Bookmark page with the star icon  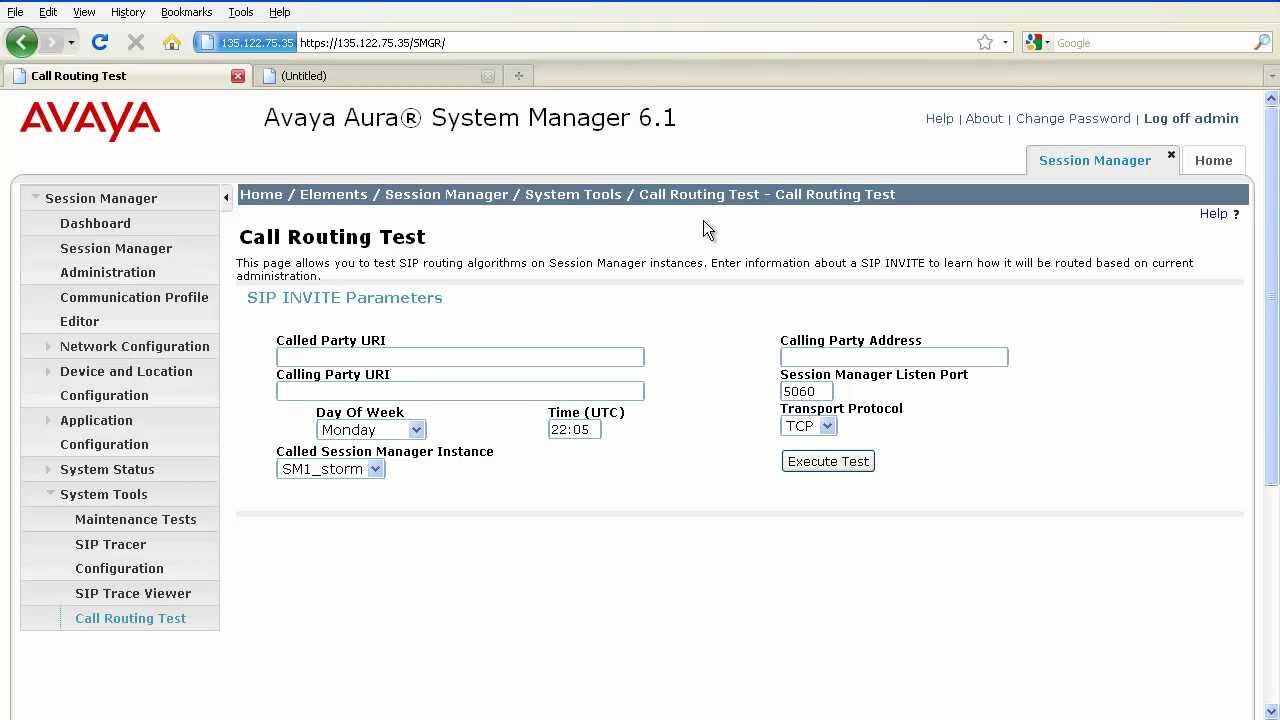985,42
